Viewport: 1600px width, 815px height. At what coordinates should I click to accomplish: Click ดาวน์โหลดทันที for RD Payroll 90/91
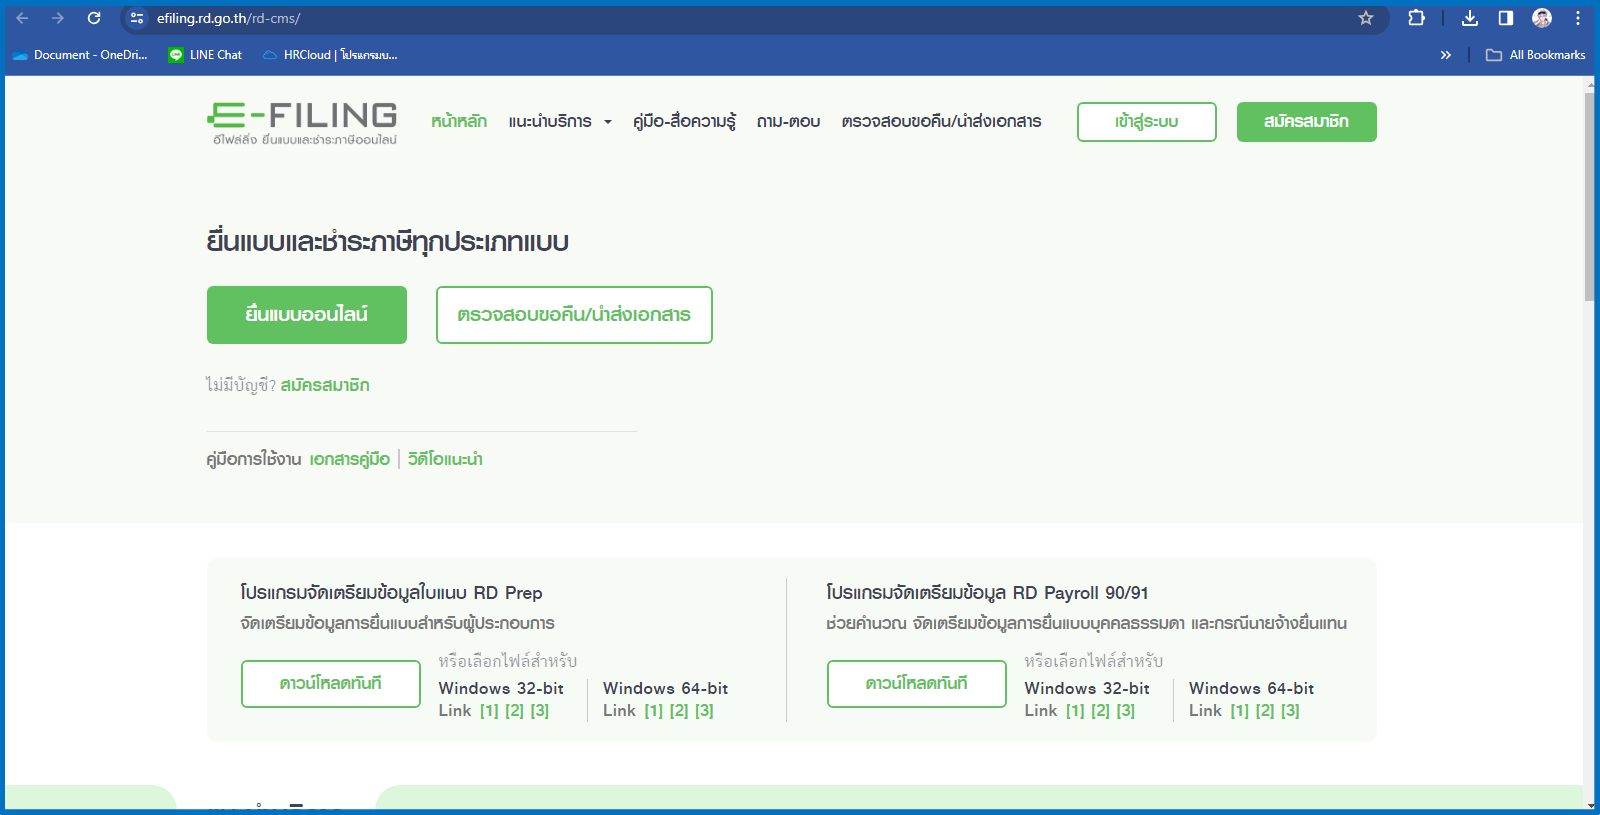(917, 684)
